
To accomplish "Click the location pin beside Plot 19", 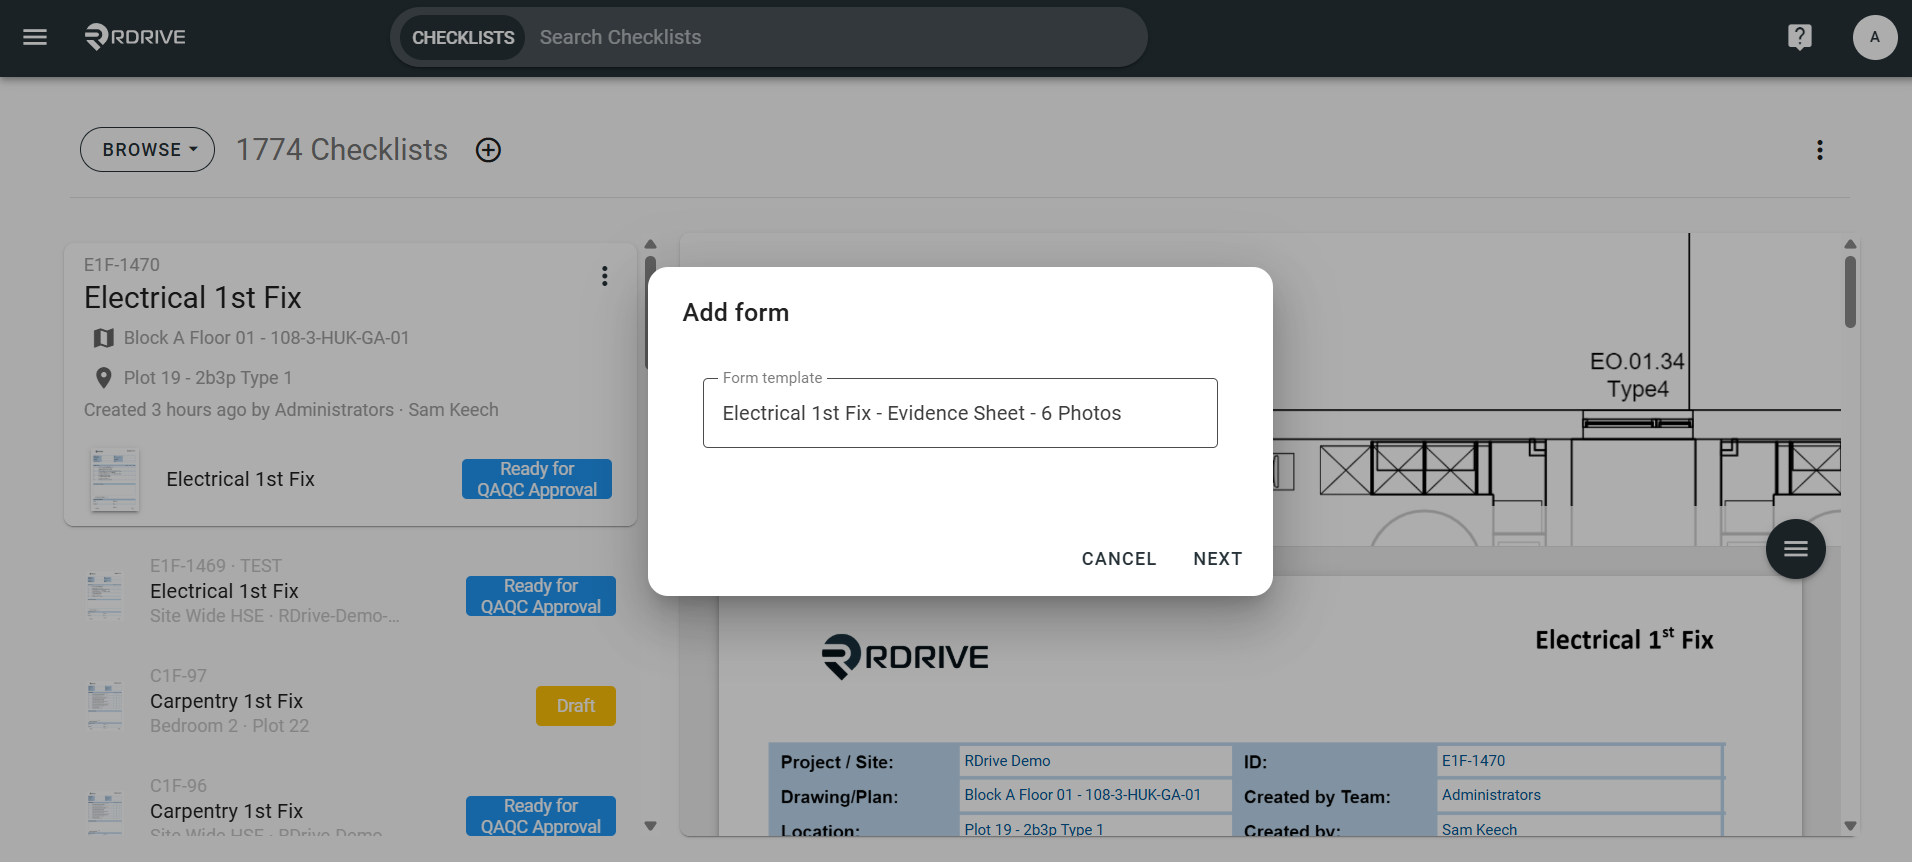I will [103, 378].
